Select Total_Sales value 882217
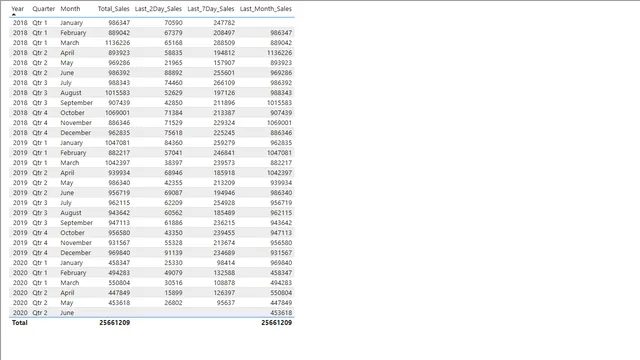The image size is (640, 360). coord(119,153)
